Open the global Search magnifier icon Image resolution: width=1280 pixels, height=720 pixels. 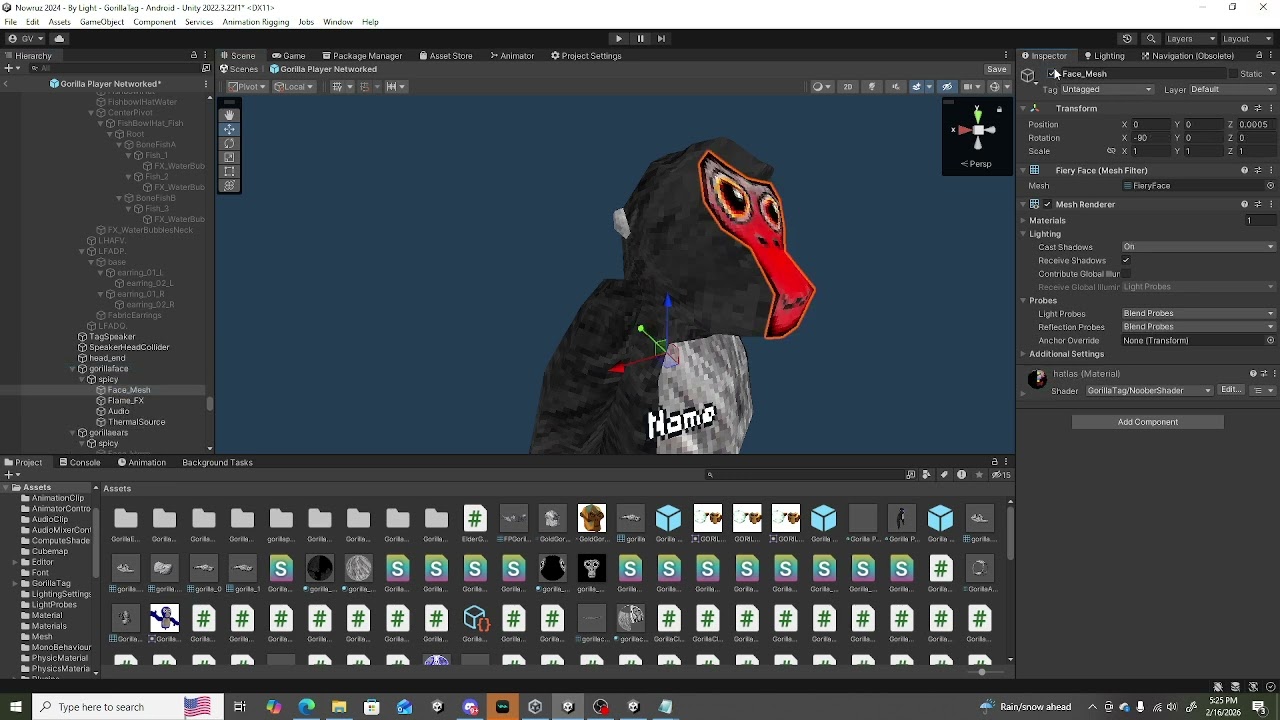tap(1151, 39)
